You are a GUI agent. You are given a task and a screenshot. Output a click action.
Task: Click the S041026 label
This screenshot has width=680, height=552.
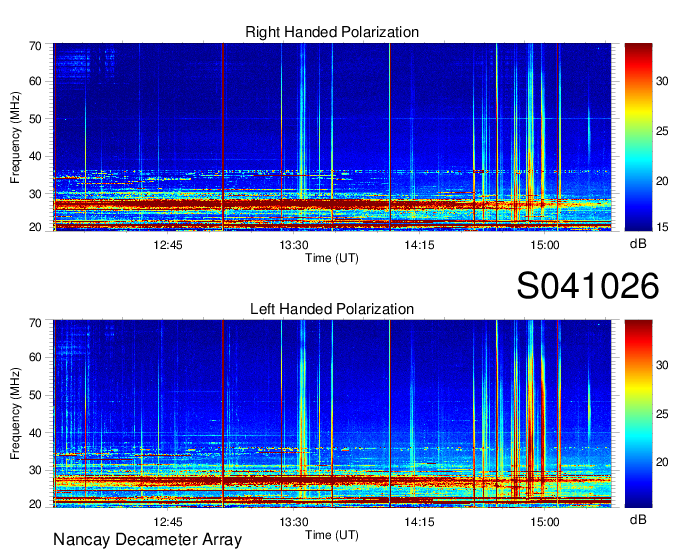588,285
